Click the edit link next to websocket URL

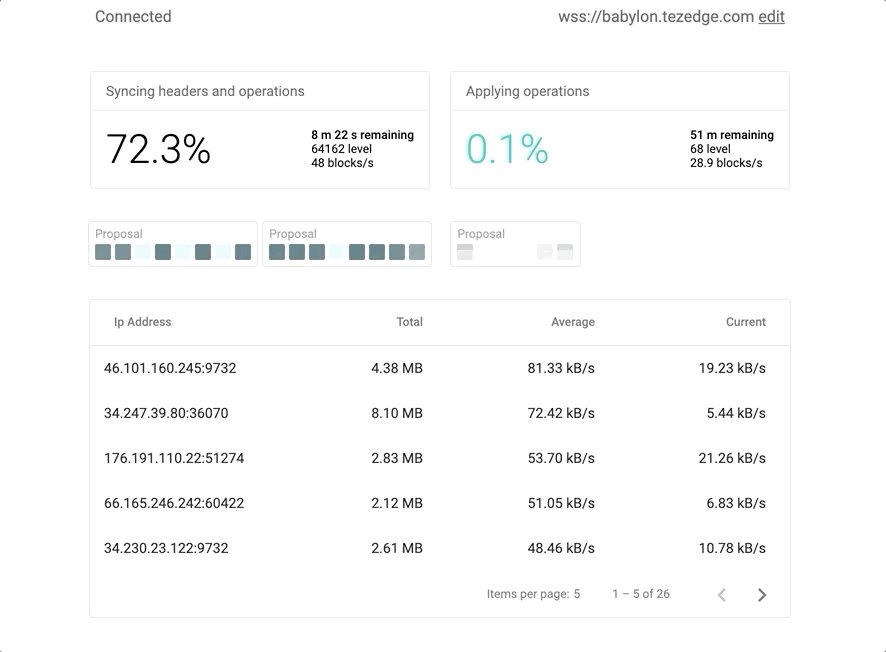coord(771,16)
